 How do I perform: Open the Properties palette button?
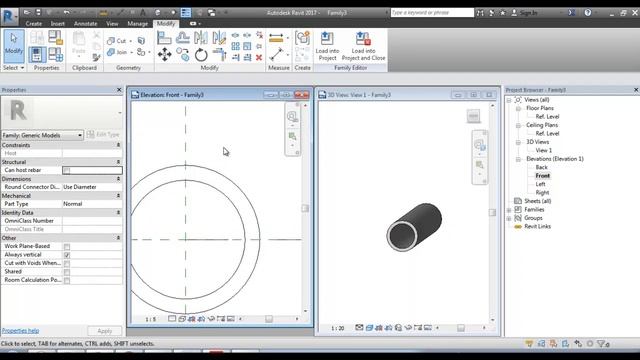tap(37, 54)
